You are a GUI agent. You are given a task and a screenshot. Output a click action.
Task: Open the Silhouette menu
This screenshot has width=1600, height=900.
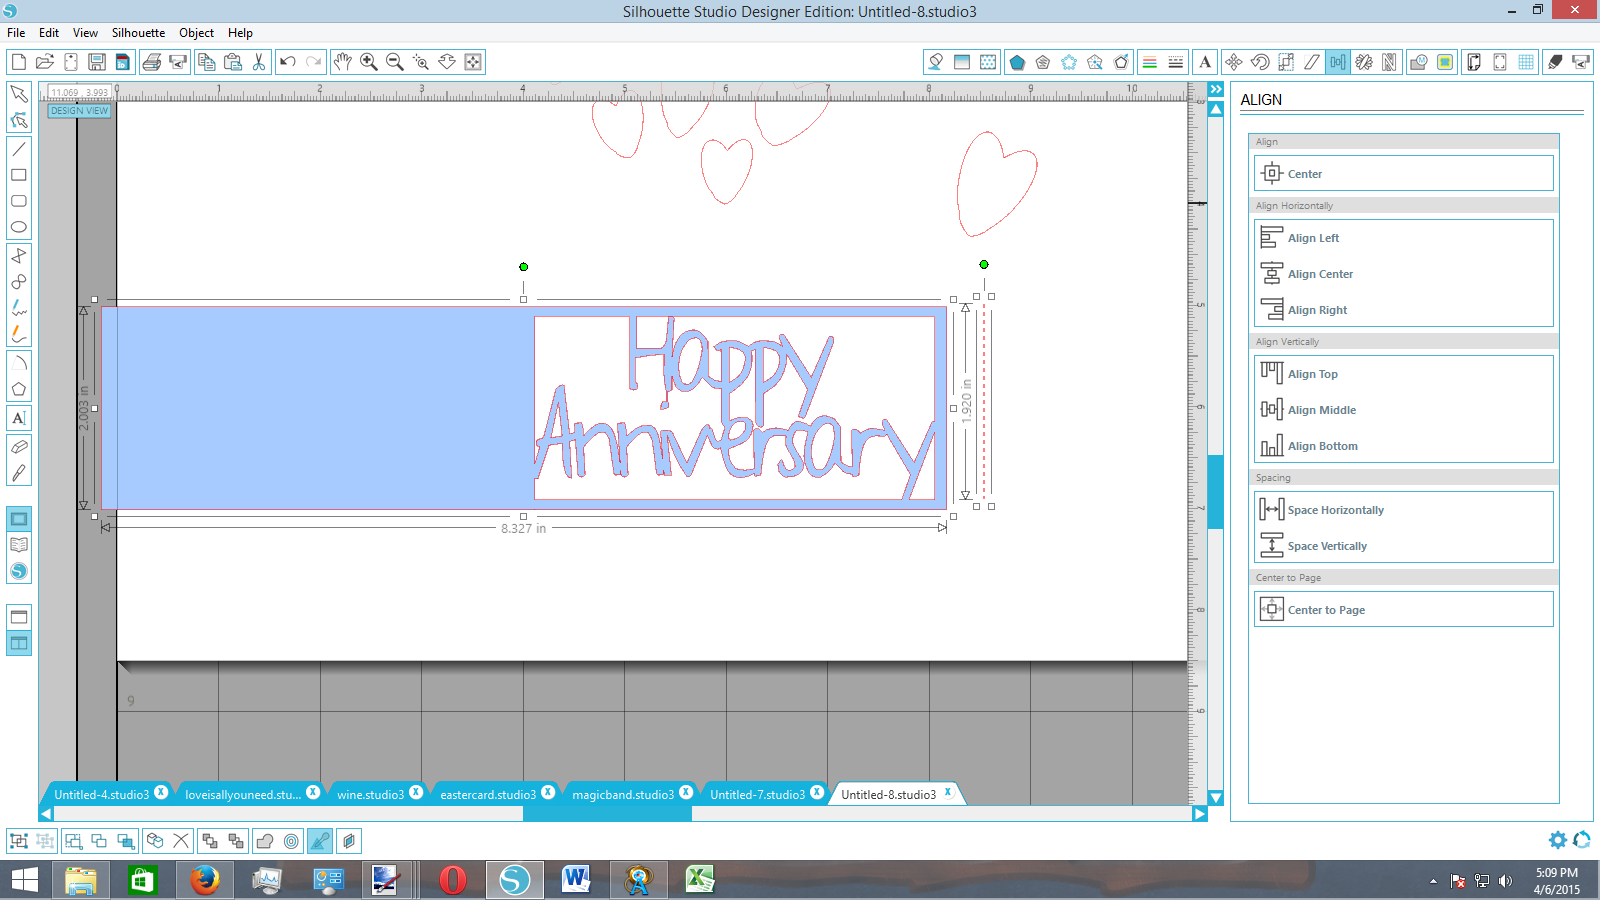pos(138,33)
